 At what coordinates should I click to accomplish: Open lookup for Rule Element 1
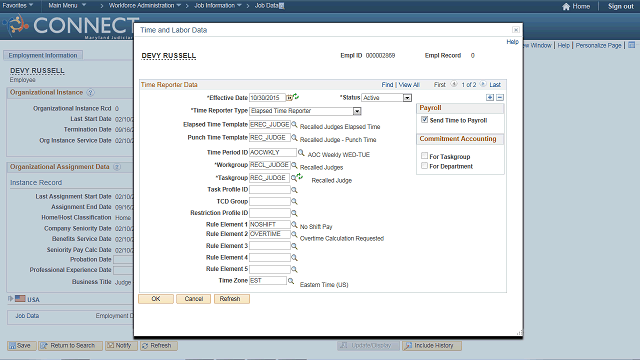294,224
